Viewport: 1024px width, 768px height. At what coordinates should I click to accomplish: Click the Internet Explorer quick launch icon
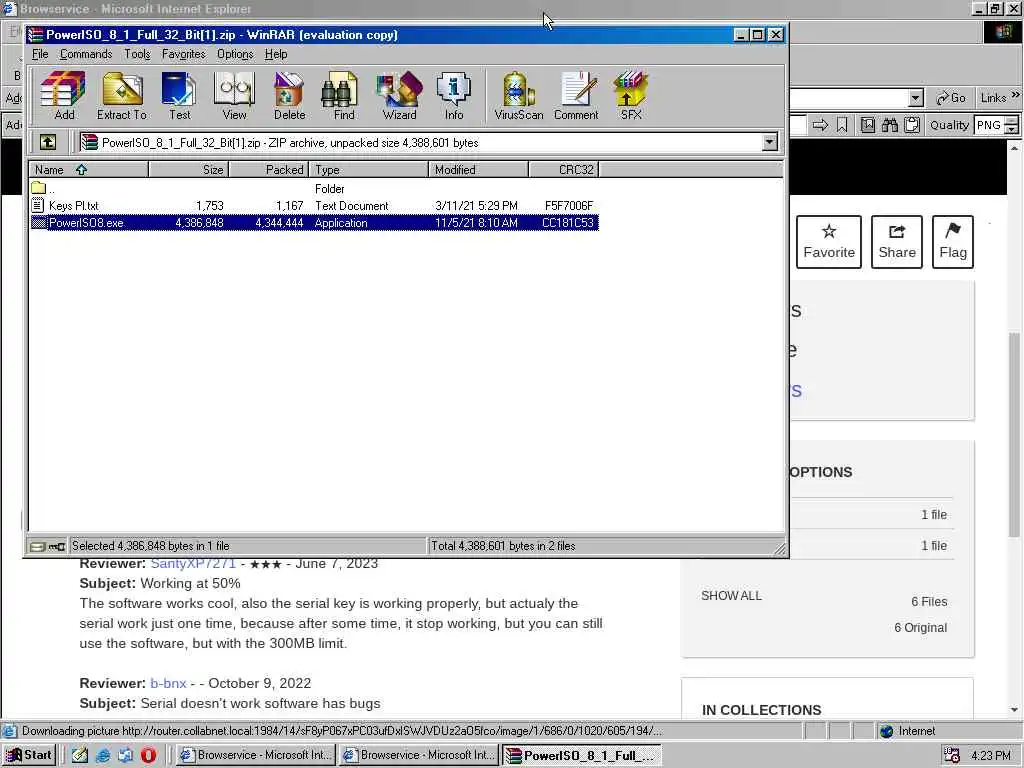pyautogui.click(x=103, y=755)
